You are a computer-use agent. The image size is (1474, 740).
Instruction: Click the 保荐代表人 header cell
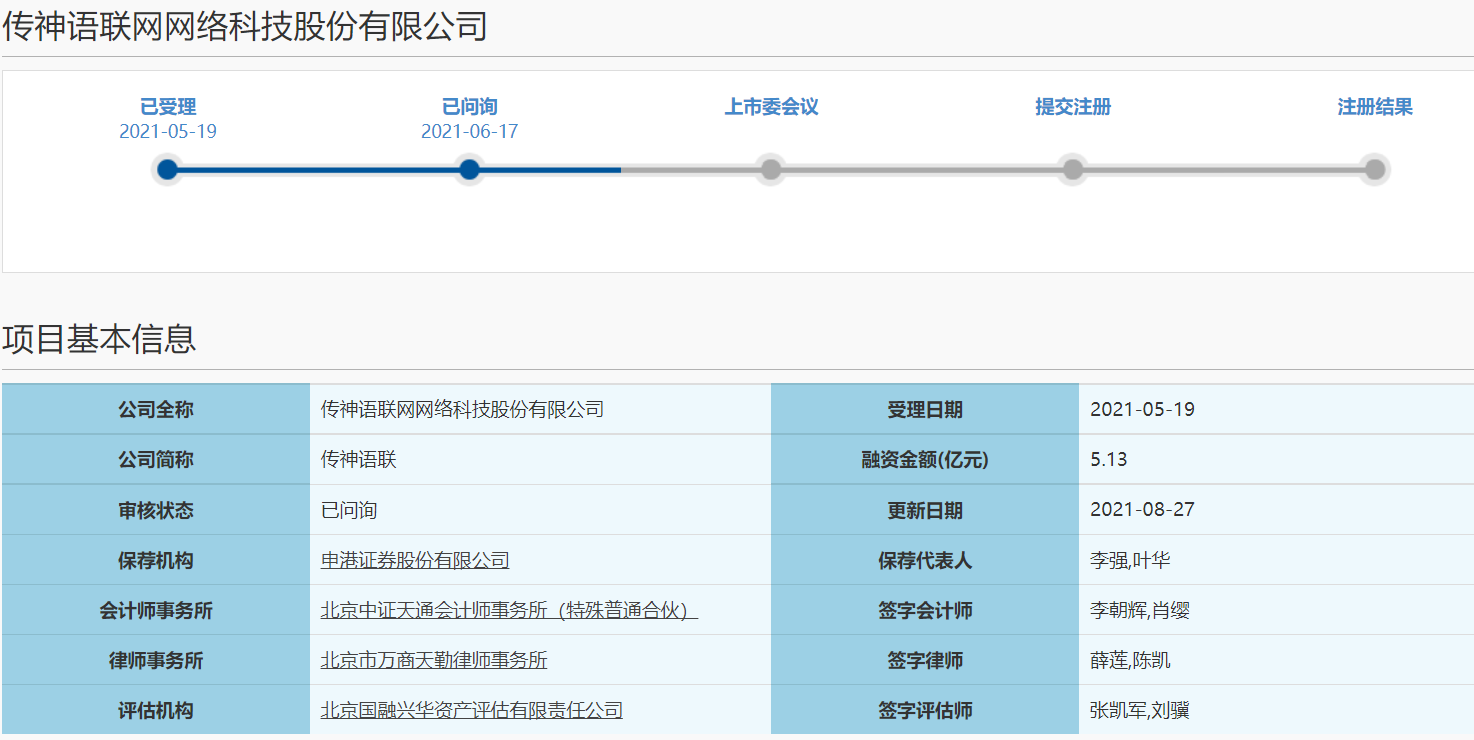(x=925, y=560)
